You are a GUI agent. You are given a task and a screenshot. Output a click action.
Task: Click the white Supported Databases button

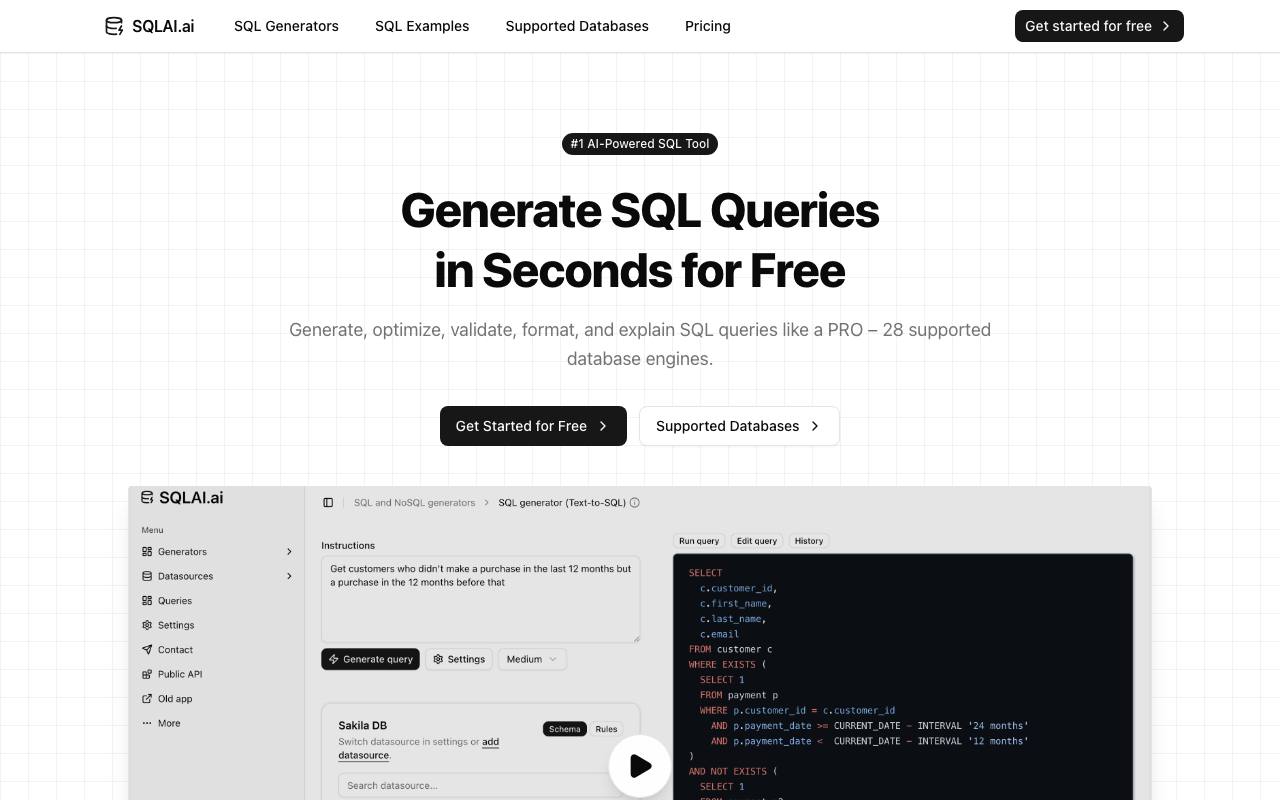pyautogui.click(x=739, y=426)
